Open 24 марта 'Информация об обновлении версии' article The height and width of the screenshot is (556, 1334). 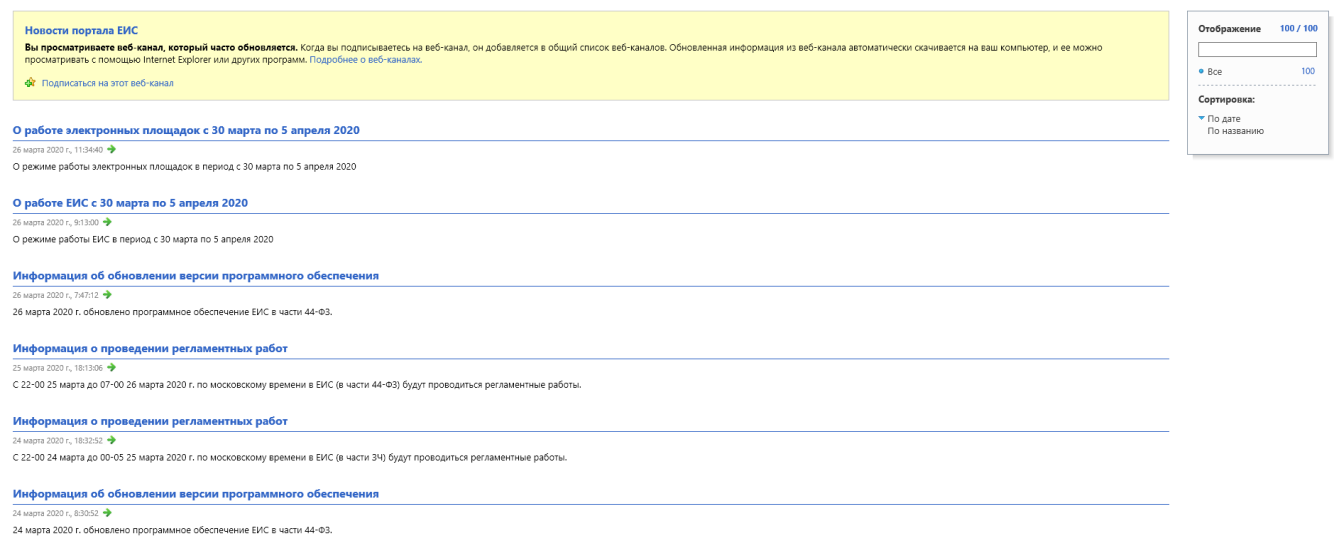(x=195, y=494)
